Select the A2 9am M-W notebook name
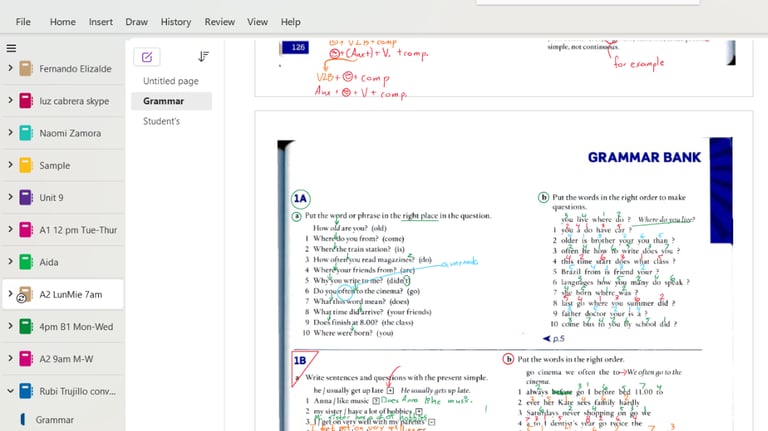The width and height of the screenshot is (768, 431). pos(66,359)
